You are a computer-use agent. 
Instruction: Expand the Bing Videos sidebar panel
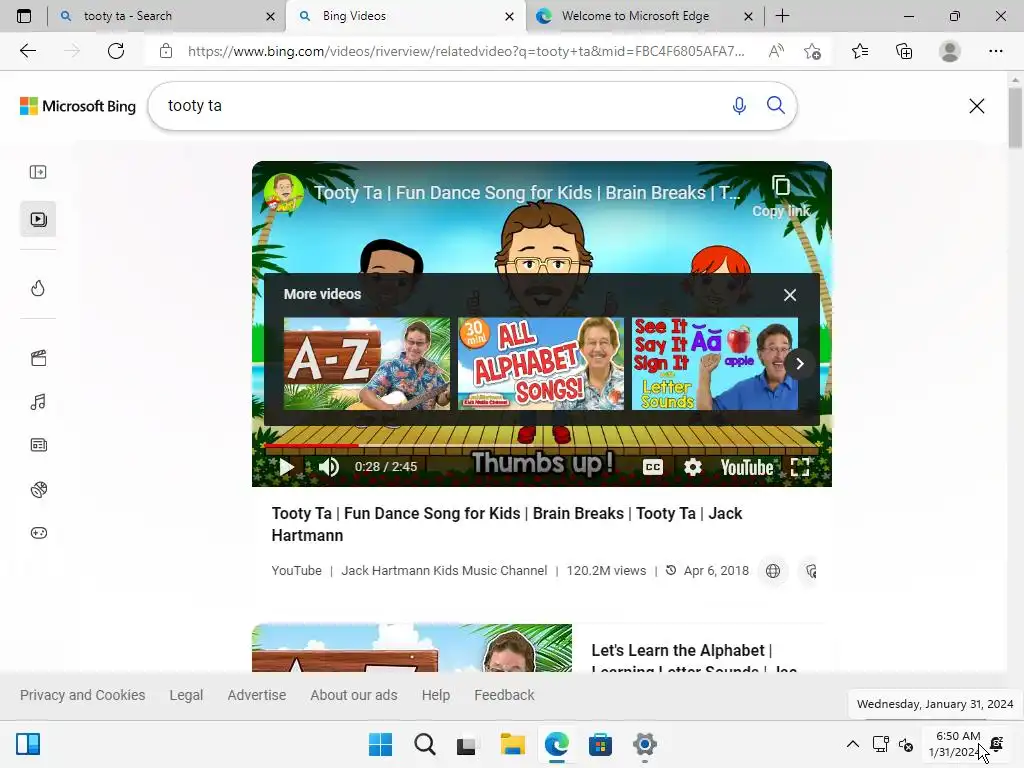pos(38,172)
